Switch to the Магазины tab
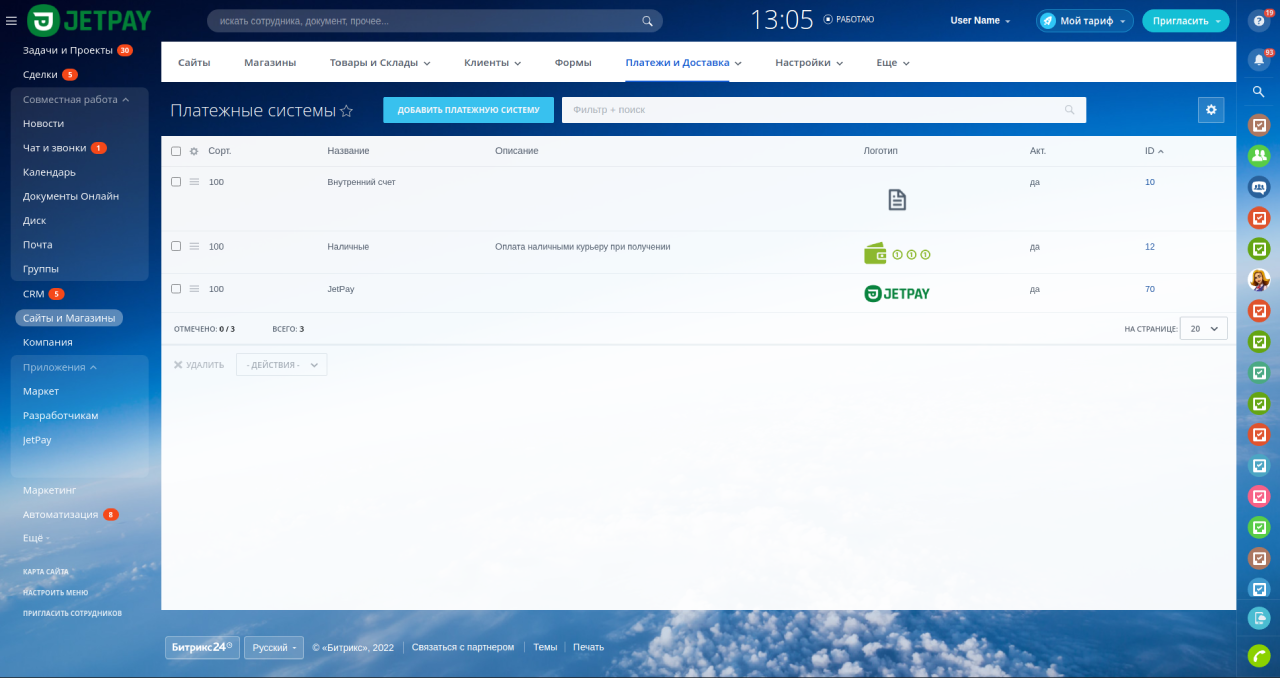 coord(270,62)
